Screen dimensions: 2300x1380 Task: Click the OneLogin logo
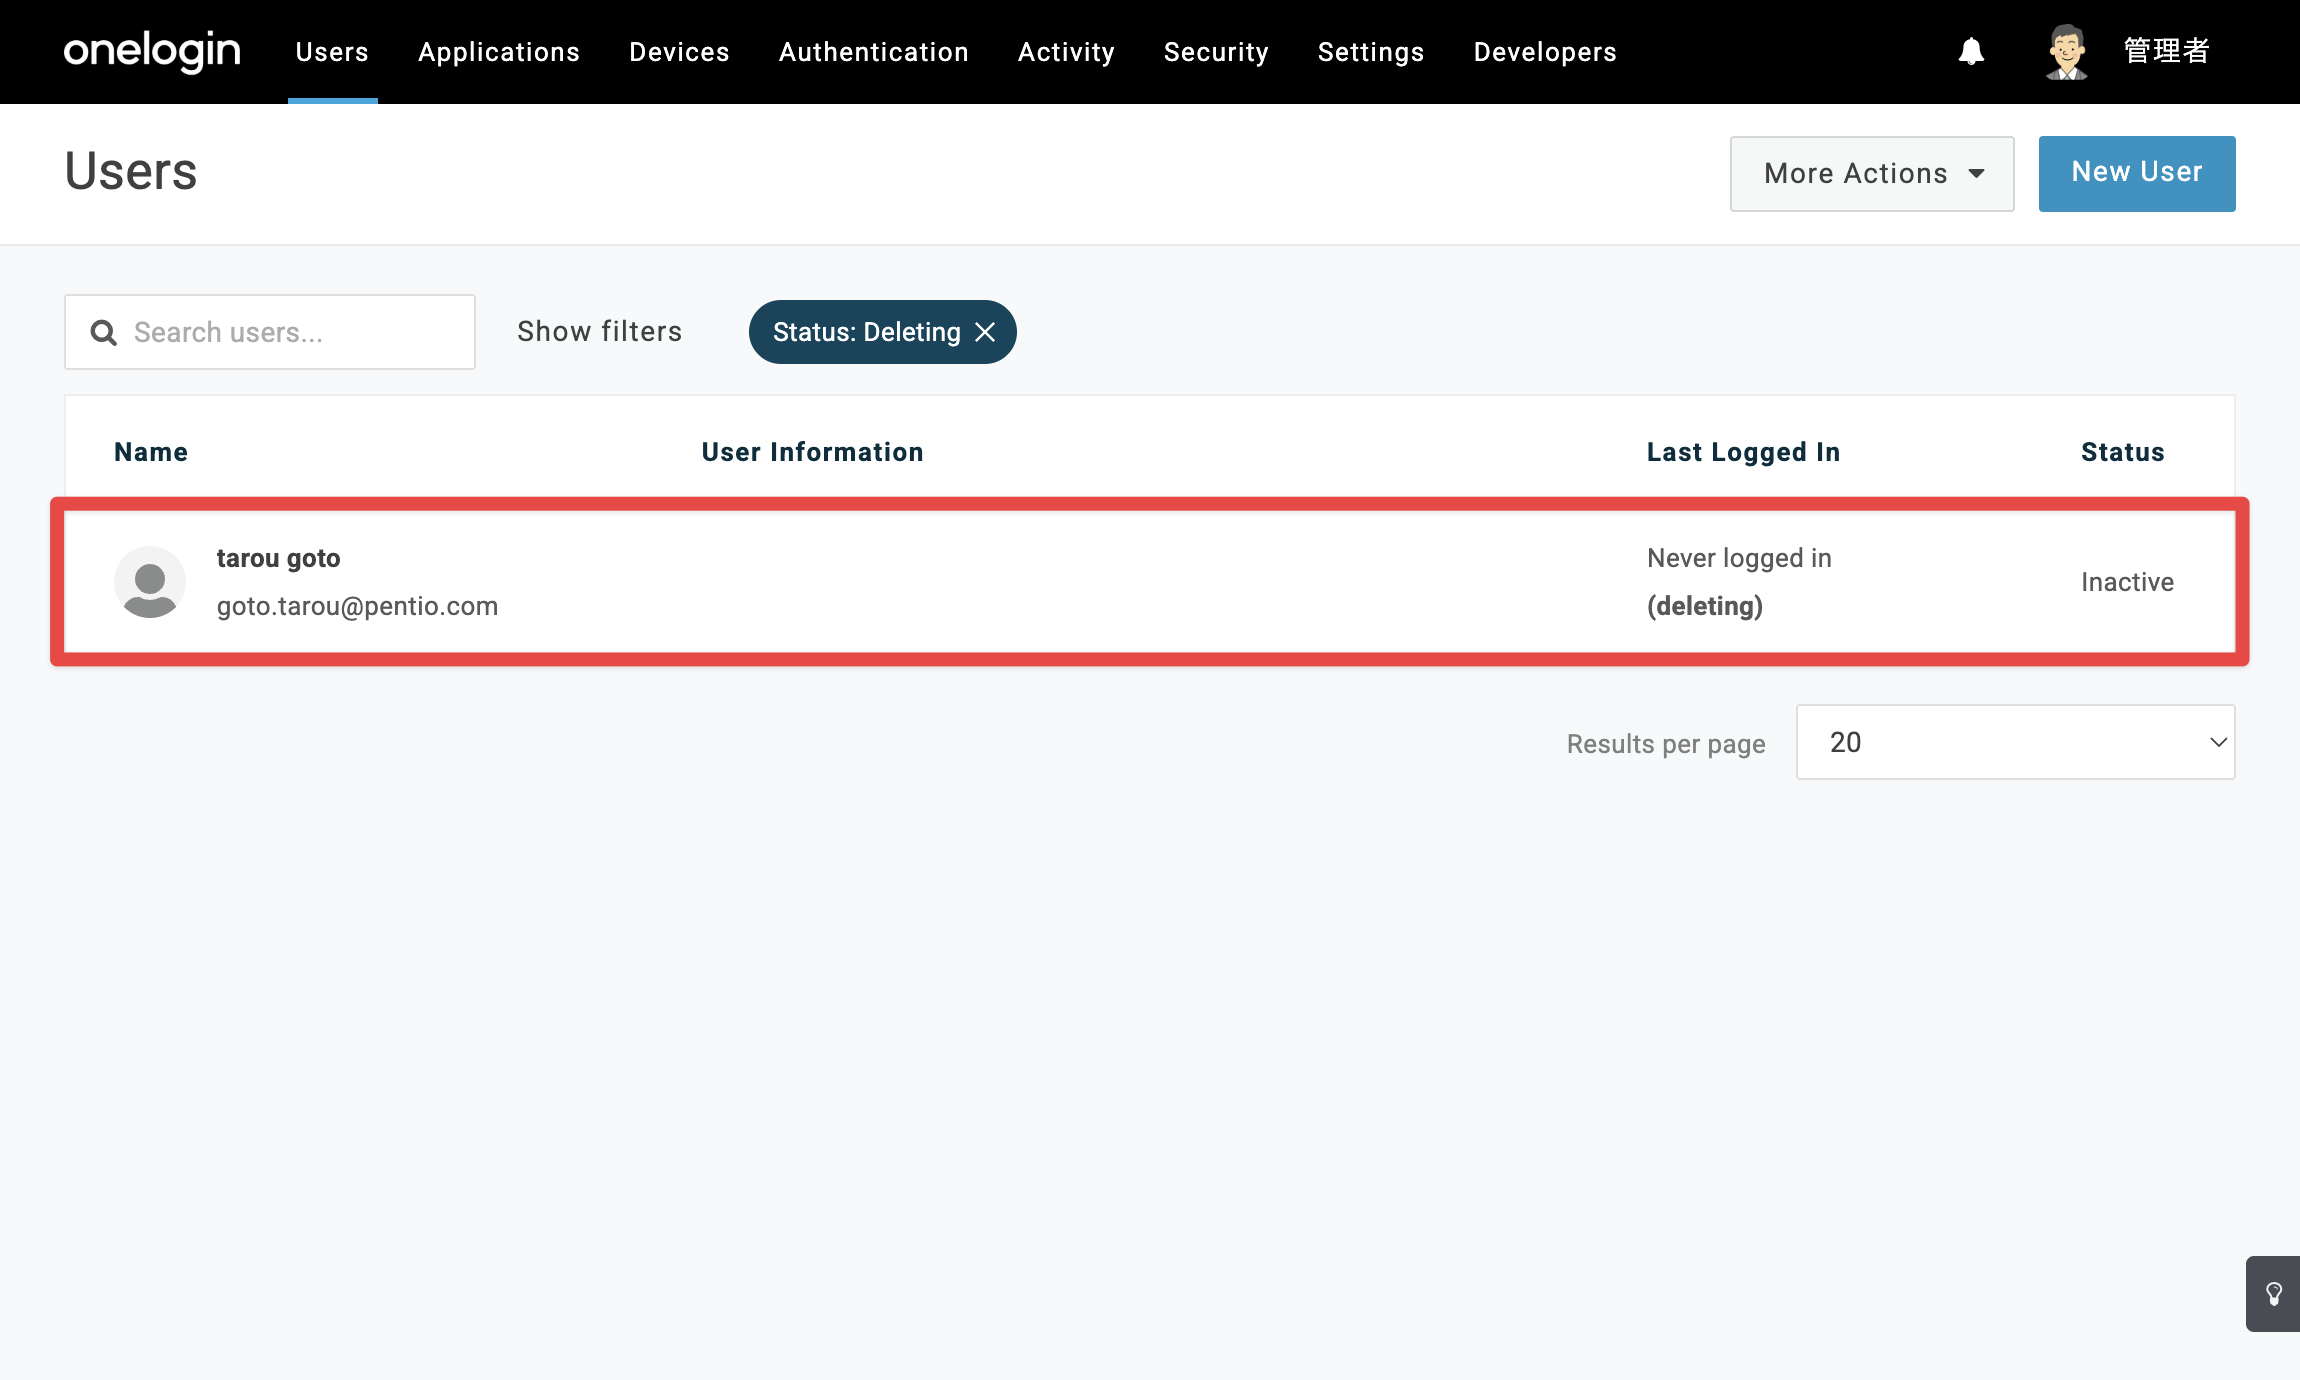pyautogui.click(x=152, y=51)
